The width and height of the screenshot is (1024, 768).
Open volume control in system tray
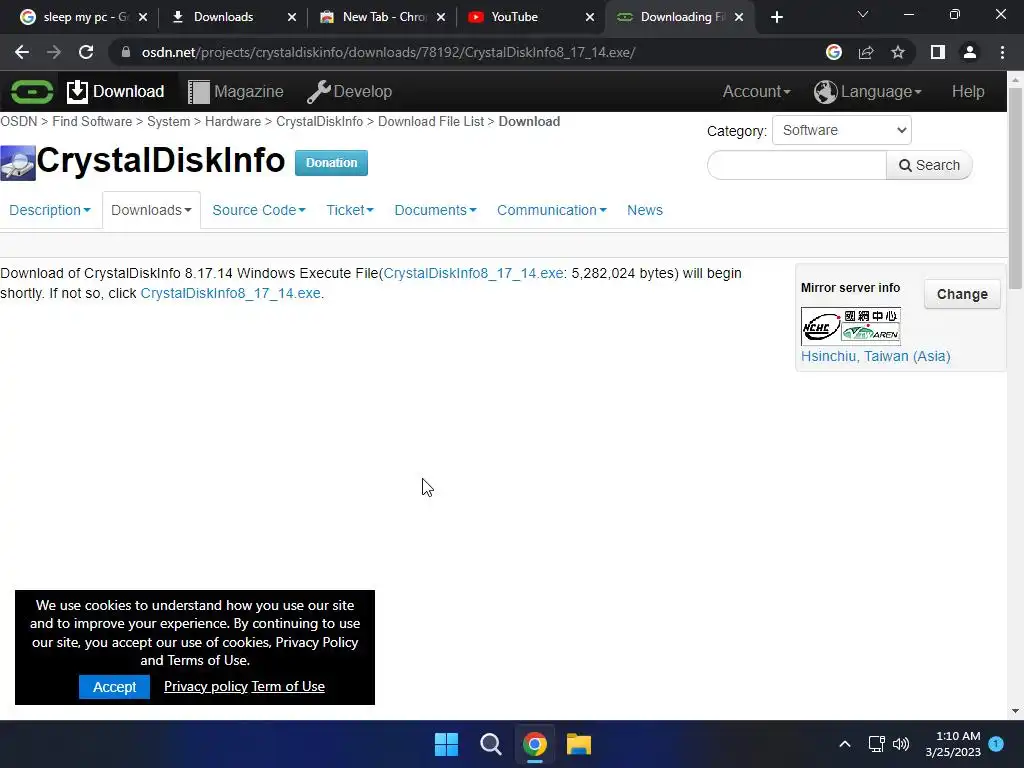(901, 744)
